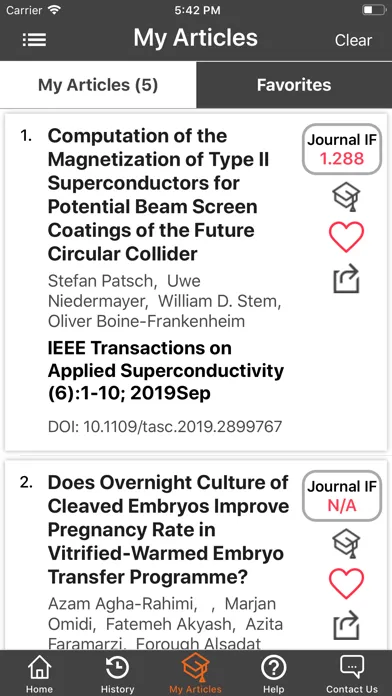View Journal IF 1.288 badge

pyautogui.click(x=342, y=149)
